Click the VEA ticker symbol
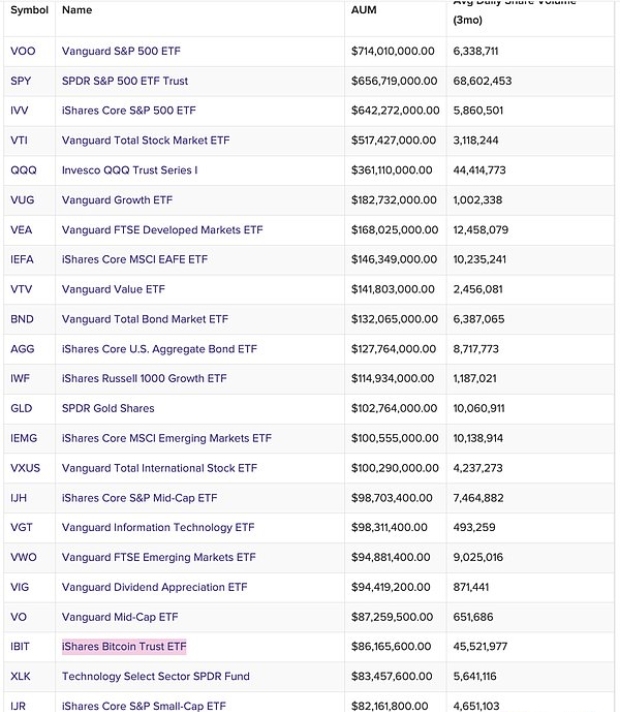The width and height of the screenshot is (620, 712). click(21, 230)
